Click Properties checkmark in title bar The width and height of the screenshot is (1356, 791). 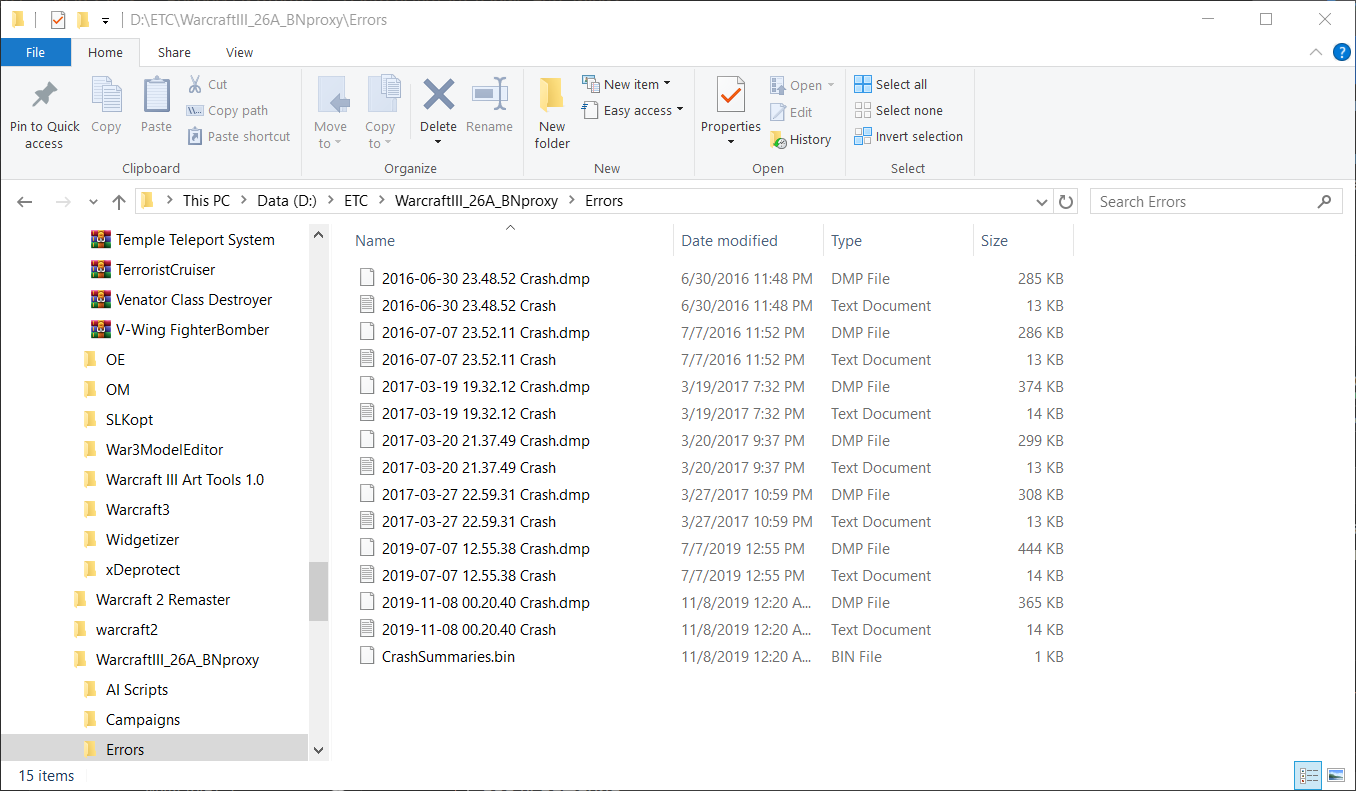58,19
